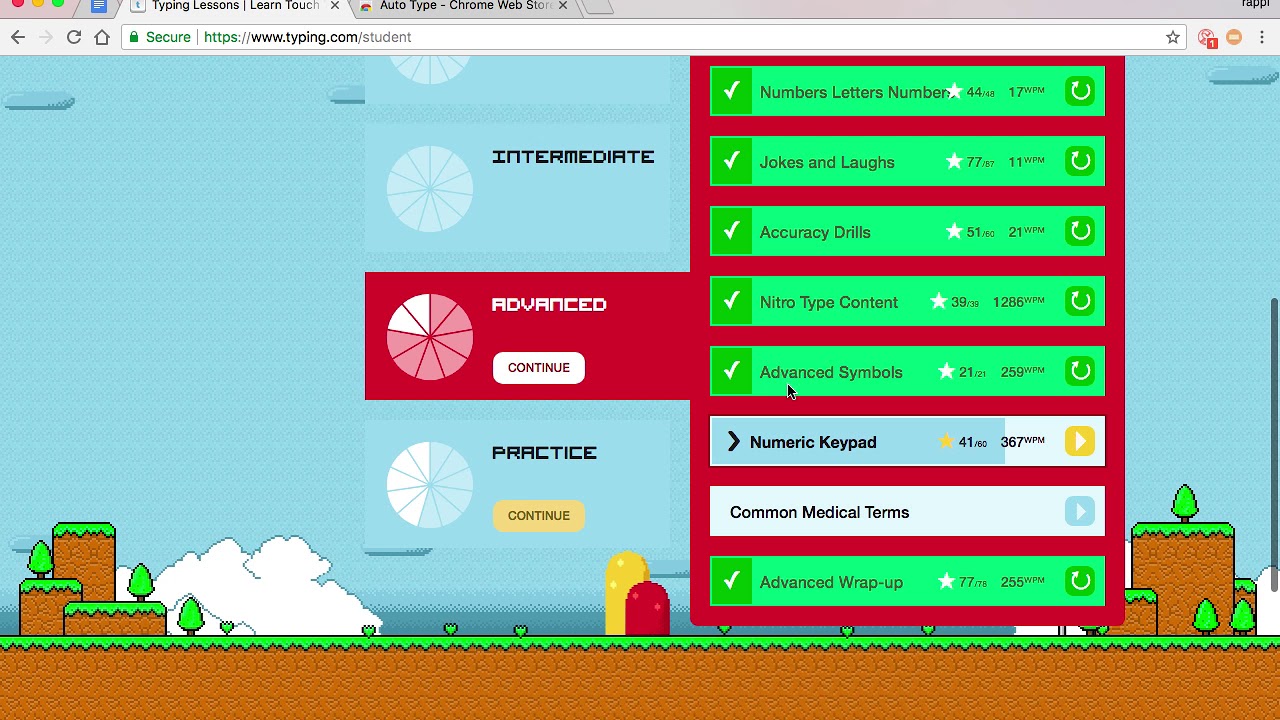The width and height of the screenshot is (1280, 720).
Task: Open the Chrome three-dot menu
Action: (1262, 37)
